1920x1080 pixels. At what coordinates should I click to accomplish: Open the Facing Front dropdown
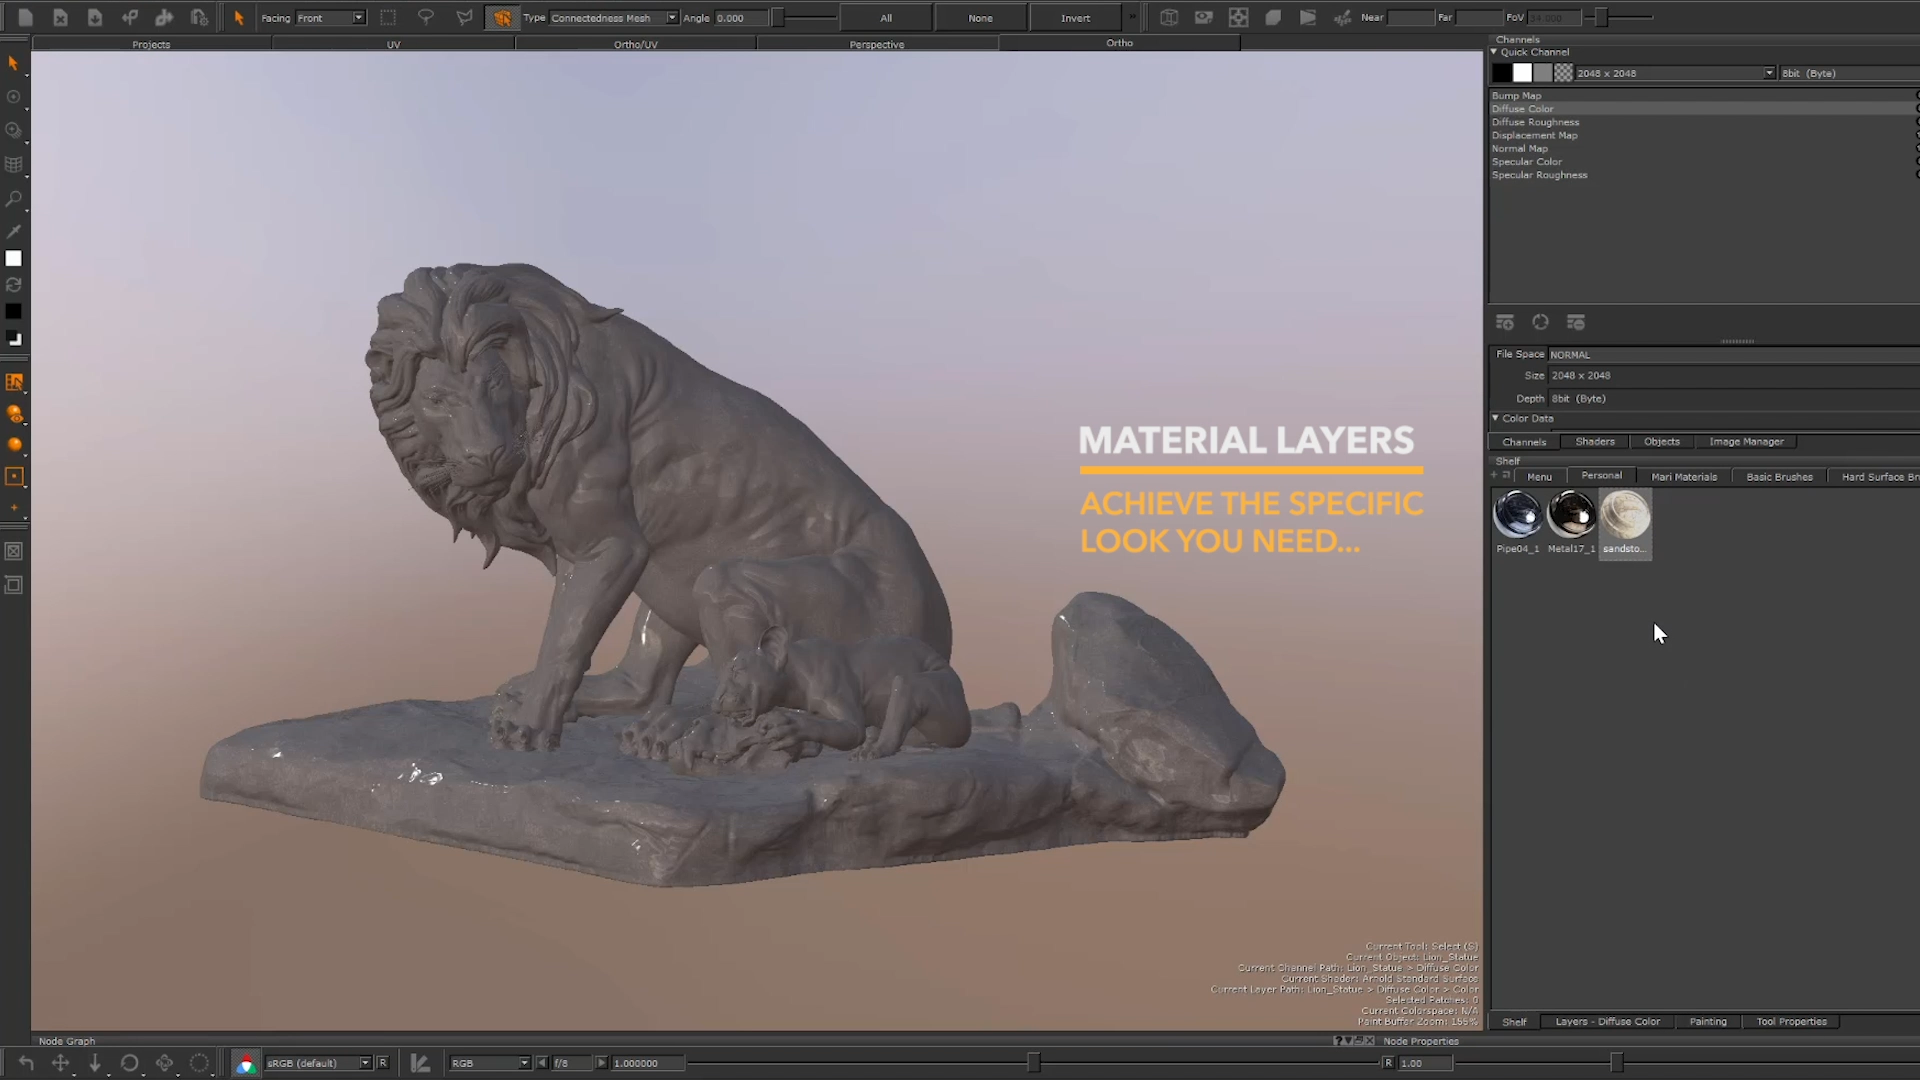[x=330, y=18]
